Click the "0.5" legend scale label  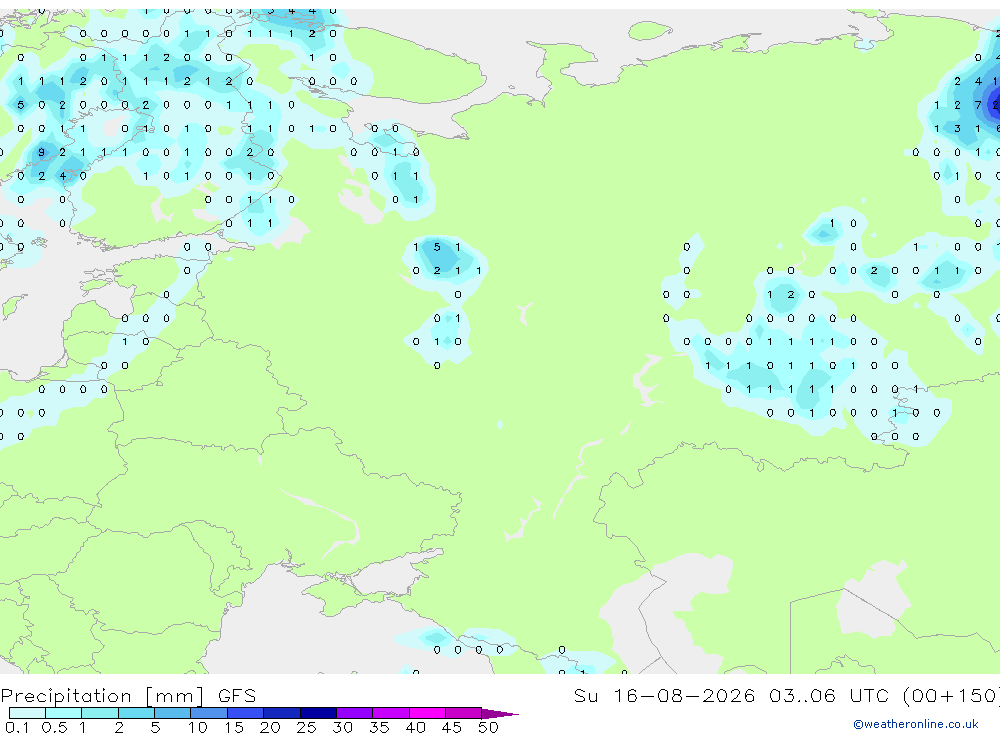54,727
